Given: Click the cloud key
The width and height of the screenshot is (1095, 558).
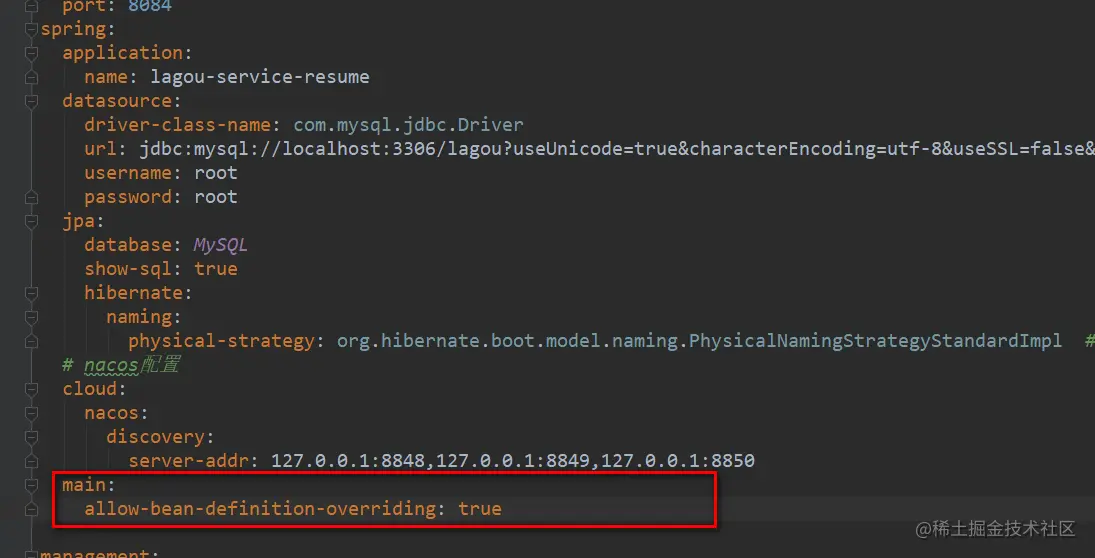Looking at the screenshot, I should 89,389.
